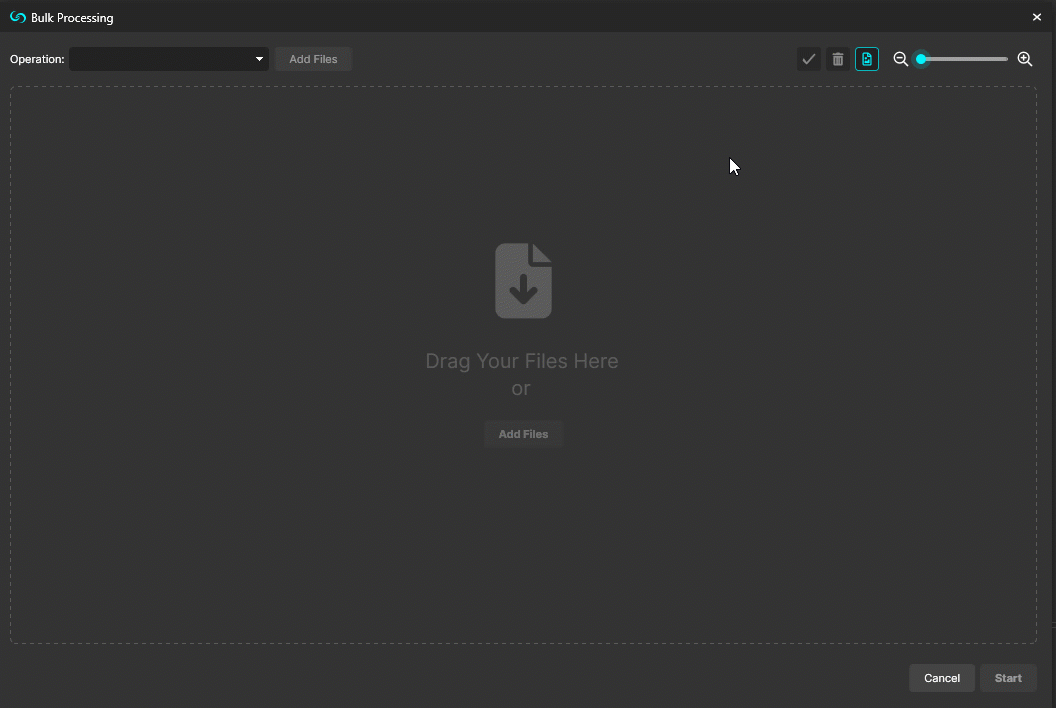Click the Drag Your Files Here text
This screenshot has height=708, width=1056.
pos(522,361)
